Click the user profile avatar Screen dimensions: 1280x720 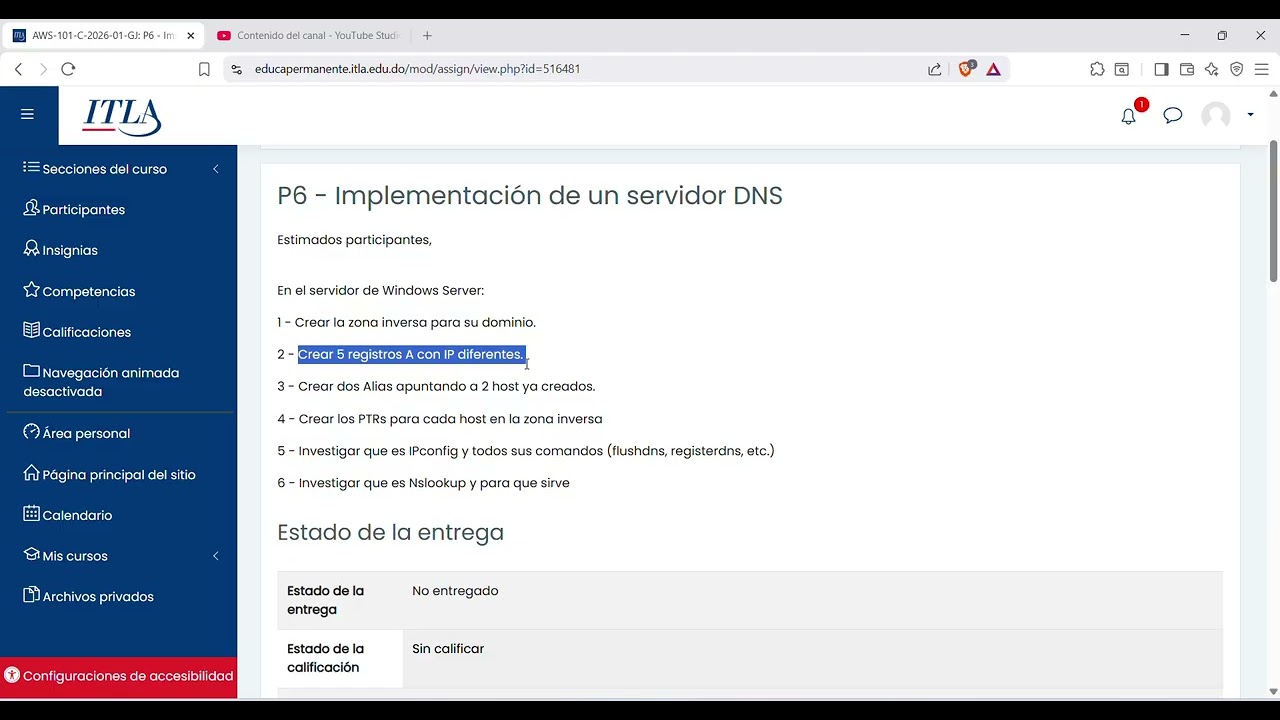tap(1216, 115)
